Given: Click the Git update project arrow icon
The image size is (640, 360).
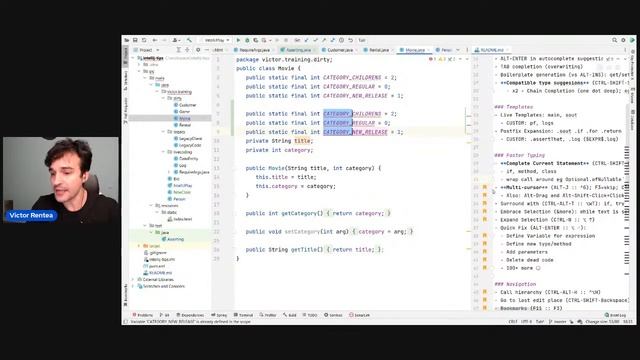Looking at the screenshot, I should coord(307,40).
